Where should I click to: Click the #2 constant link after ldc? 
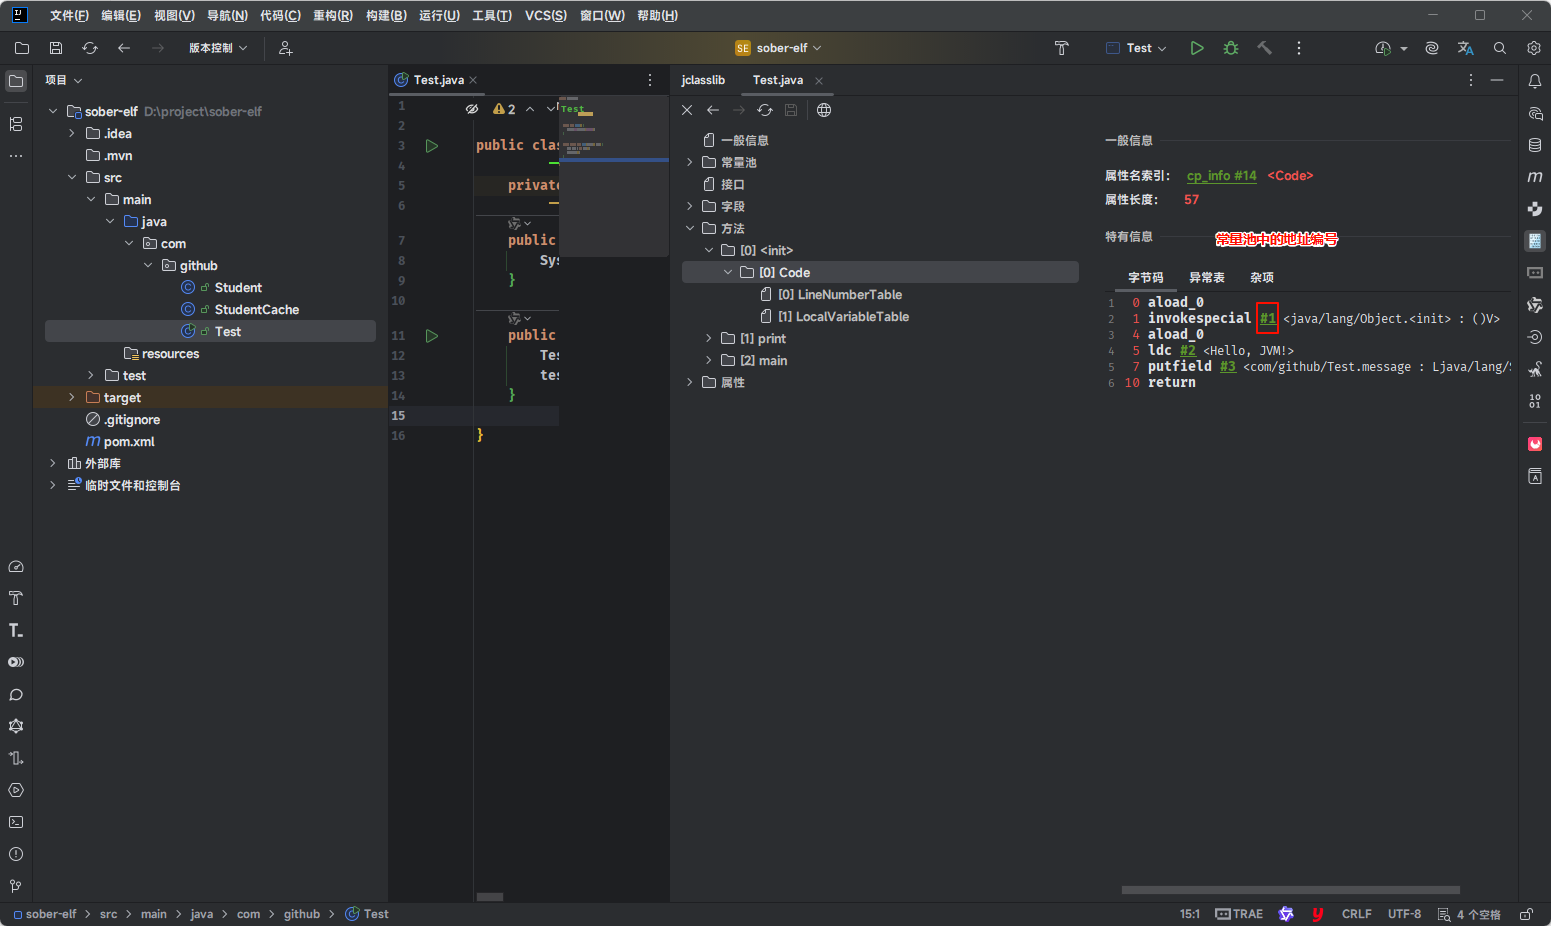[1187, 351]
